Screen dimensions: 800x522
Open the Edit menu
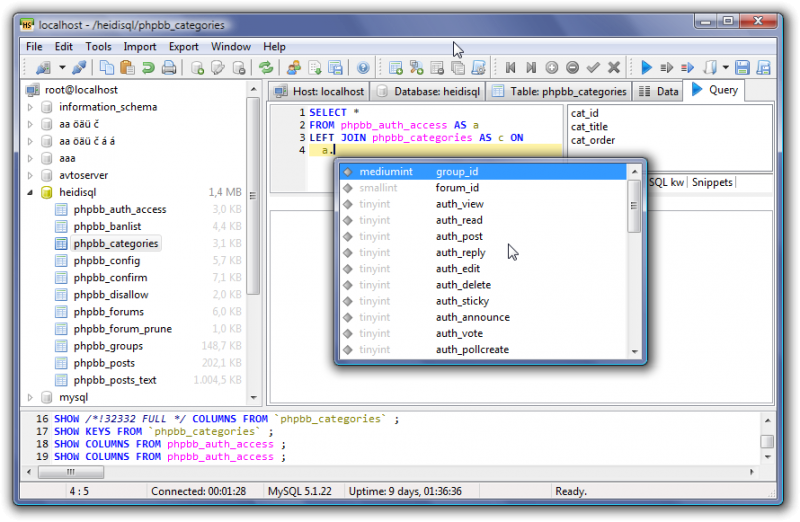pos(64,46)
